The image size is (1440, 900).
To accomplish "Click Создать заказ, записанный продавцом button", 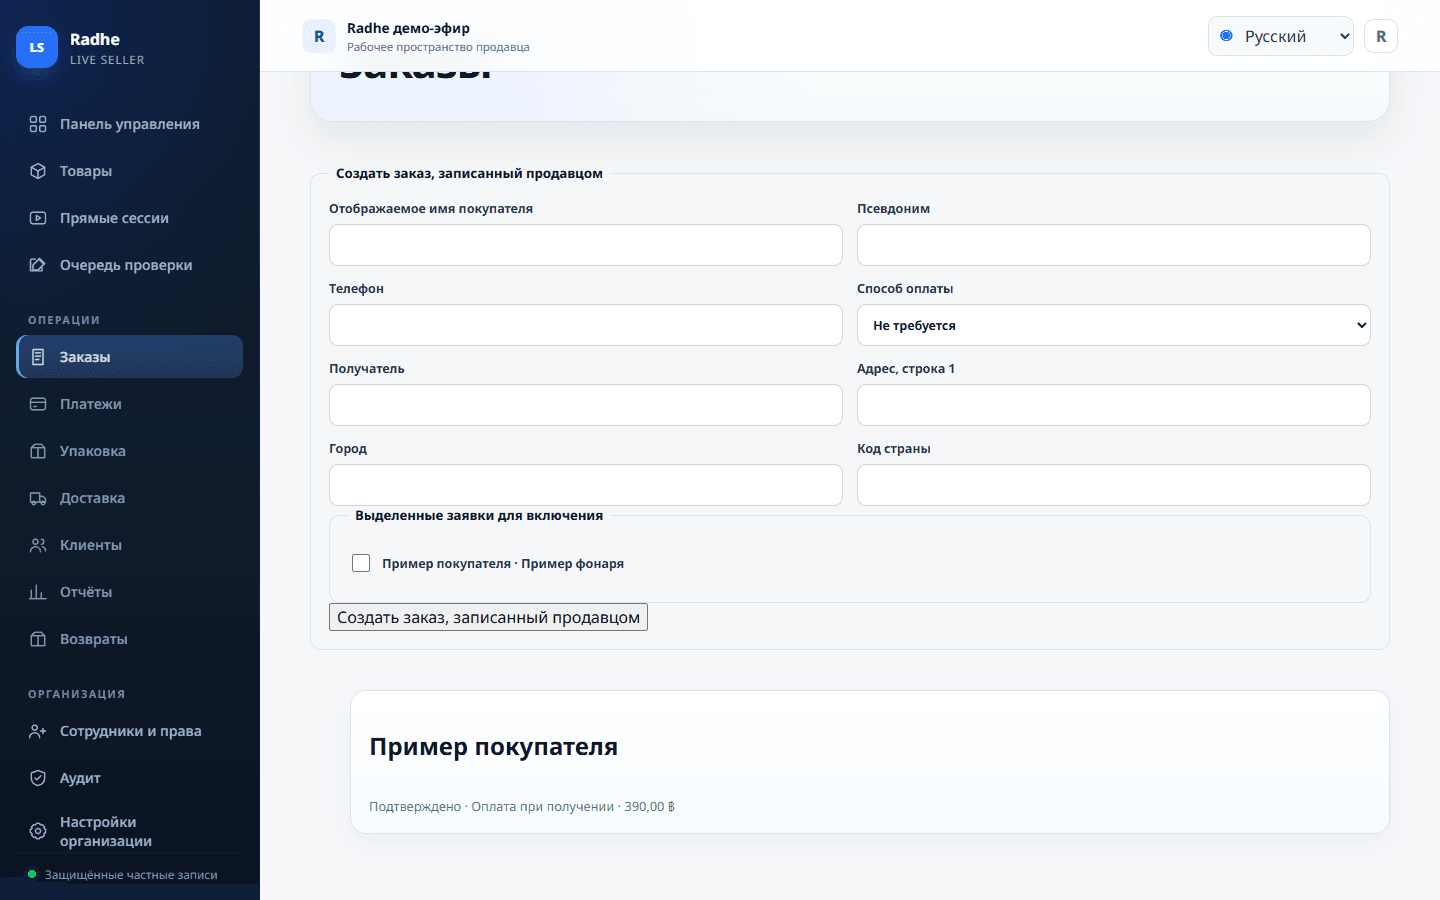I will pyautogui.click(x=488, y=617).
